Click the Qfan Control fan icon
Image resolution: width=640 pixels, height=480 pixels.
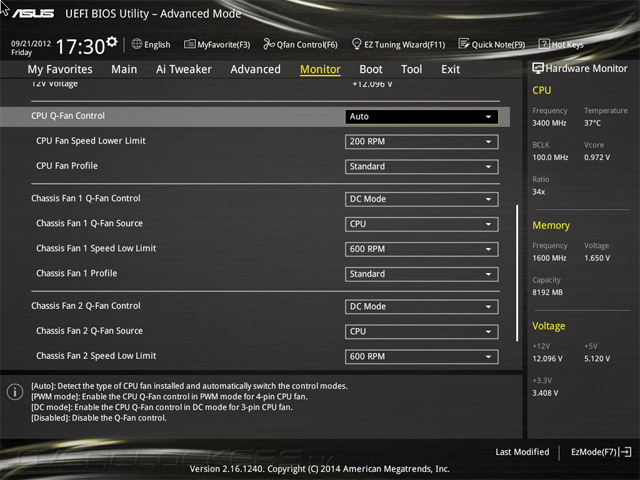(x=269, y=44)
